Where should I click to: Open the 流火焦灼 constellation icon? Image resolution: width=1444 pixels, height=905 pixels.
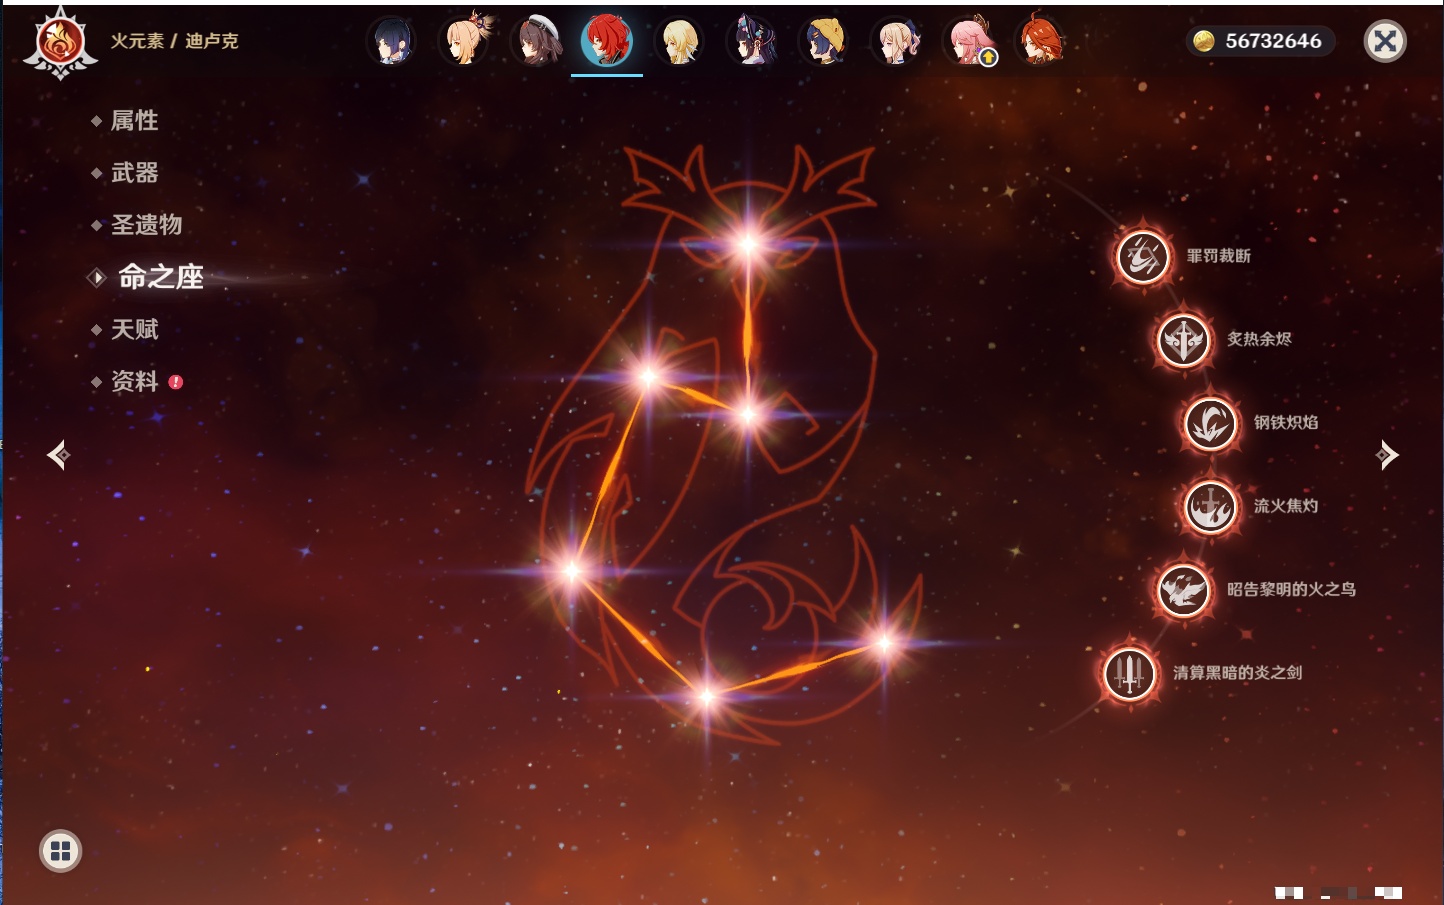pyautogui.click(x=1211, y=507)
